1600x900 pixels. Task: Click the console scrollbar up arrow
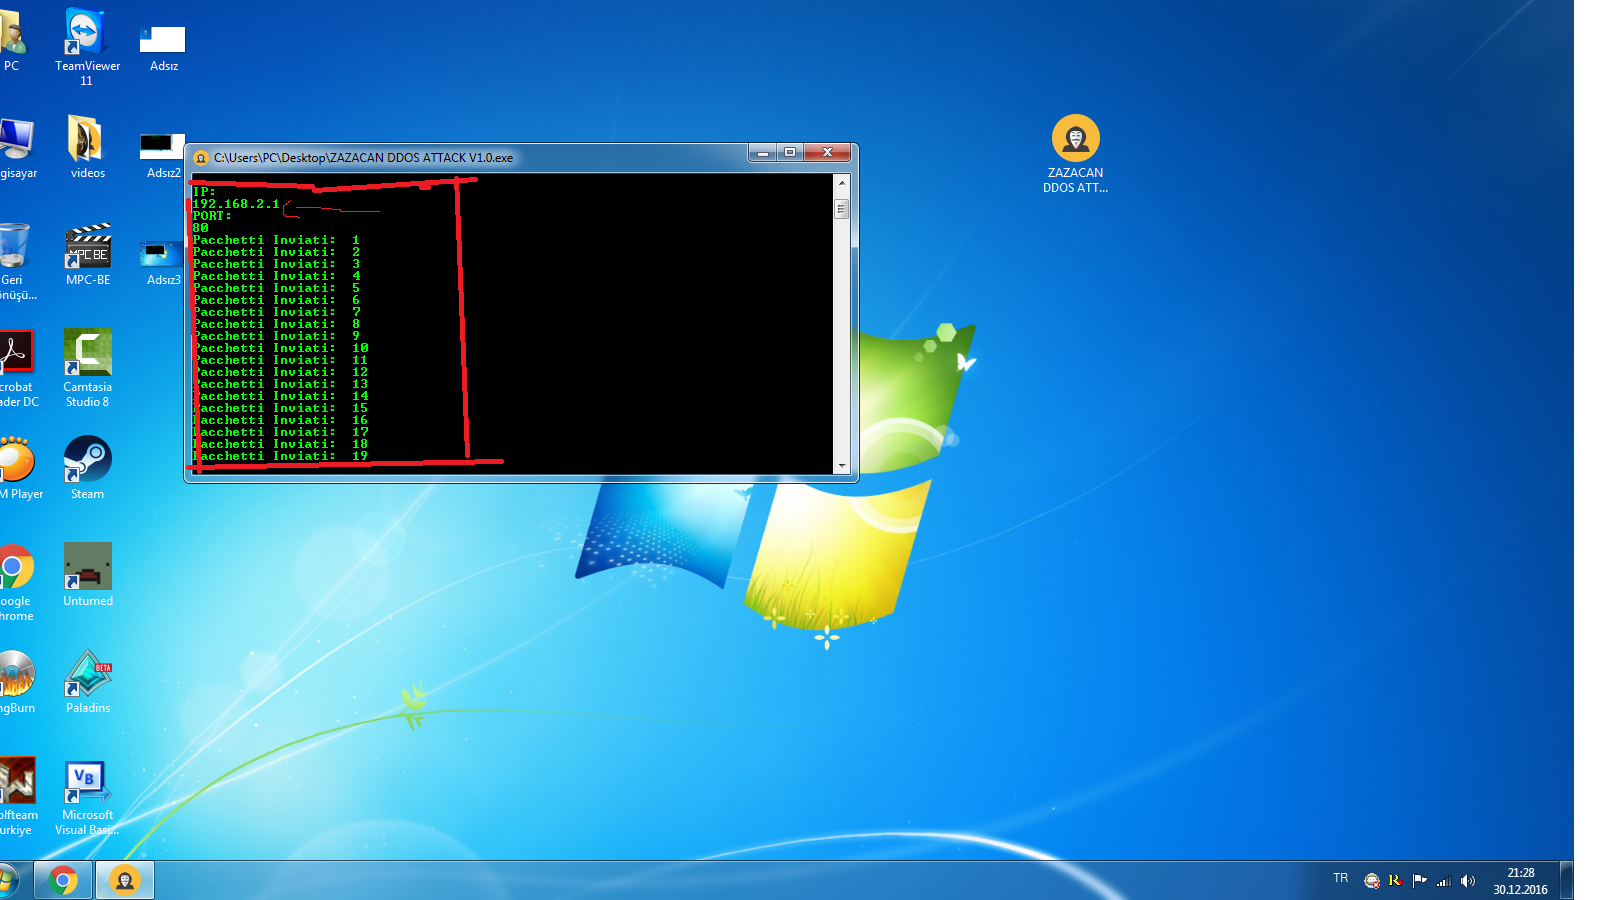coord(841,183)
